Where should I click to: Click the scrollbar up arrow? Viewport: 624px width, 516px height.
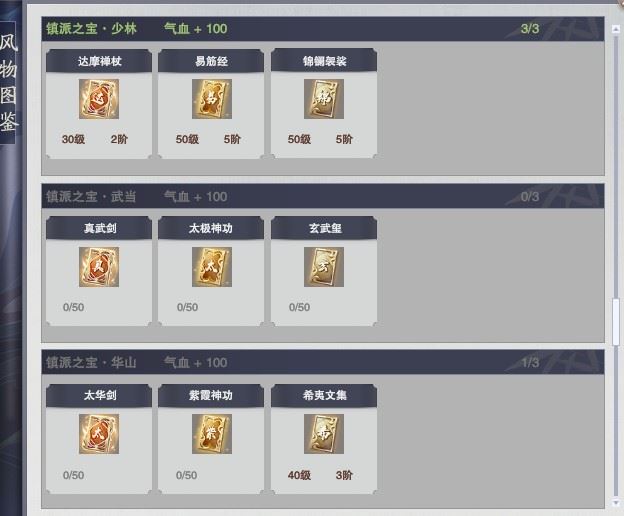616,29
